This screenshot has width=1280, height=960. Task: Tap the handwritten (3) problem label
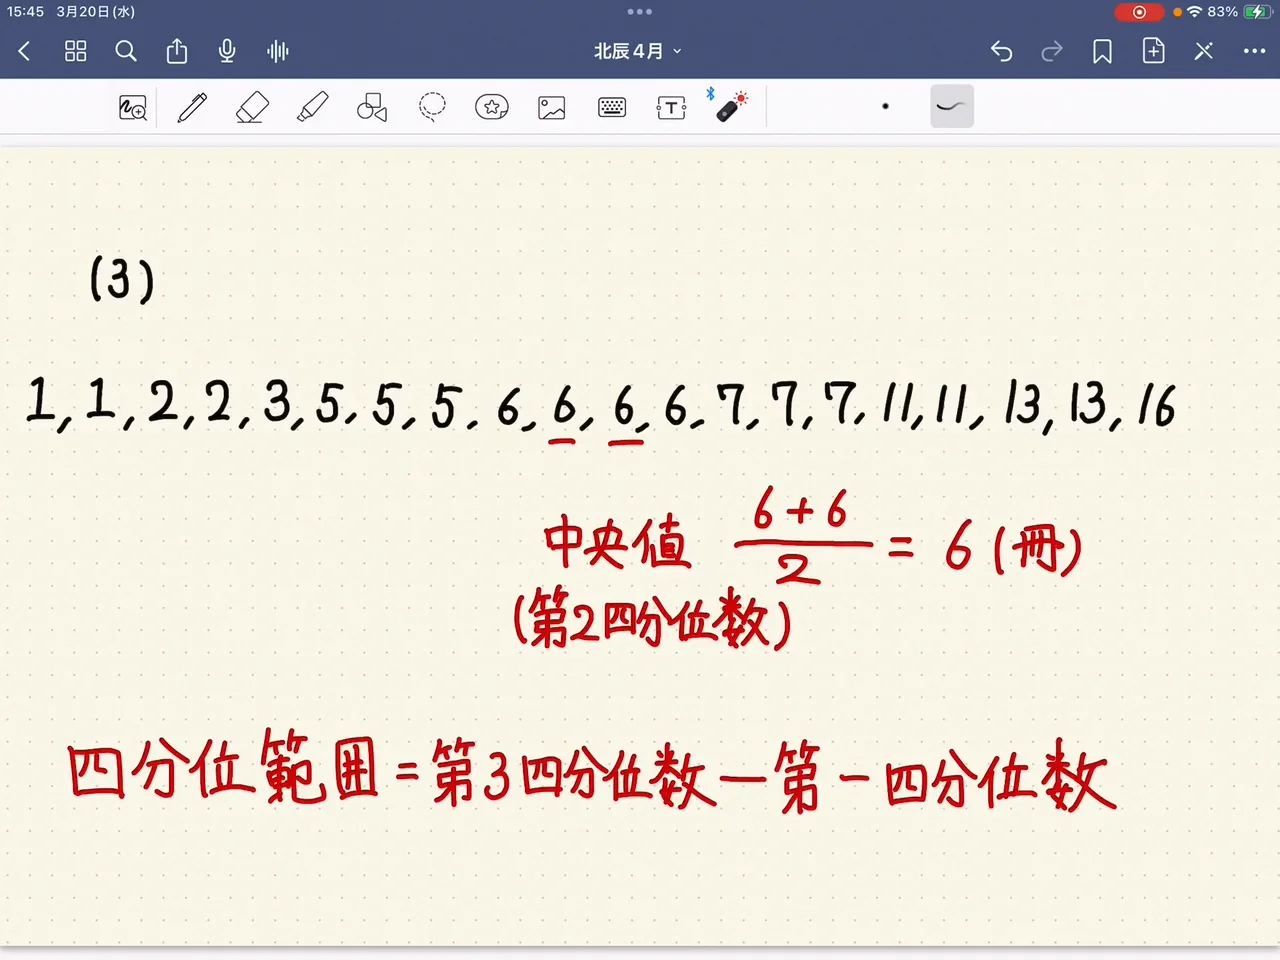point(122,279)
